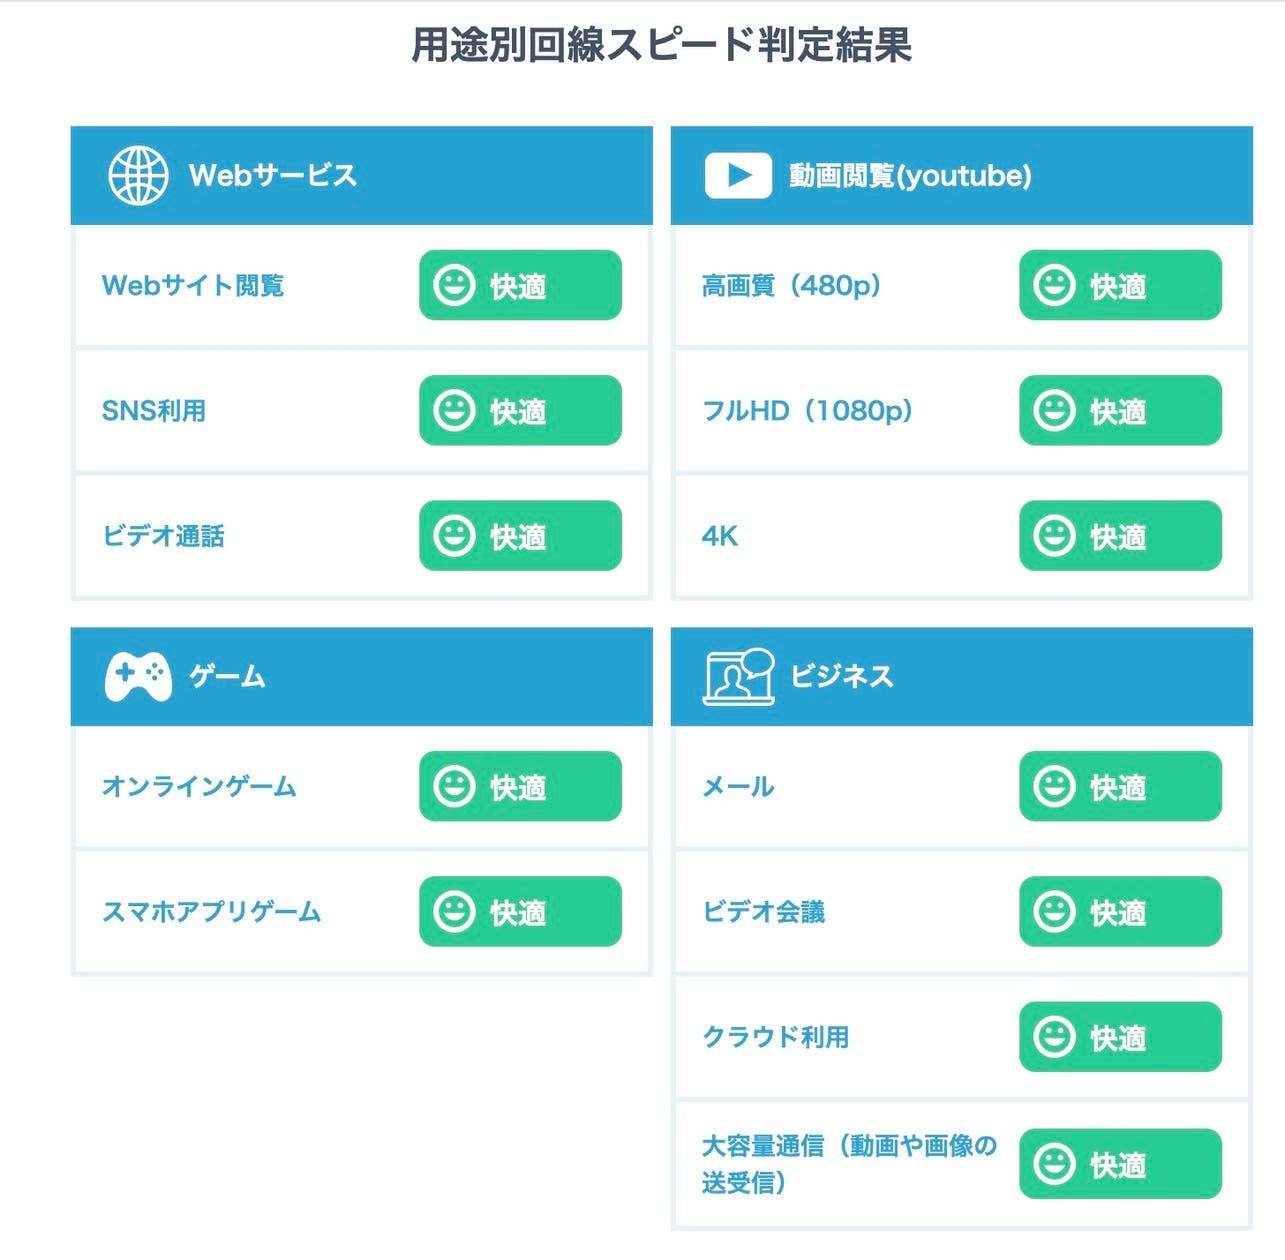Select the gamepad icon on ゲーム header
The height and width of the screenshot is (1260, 1285).
(137, 674)
